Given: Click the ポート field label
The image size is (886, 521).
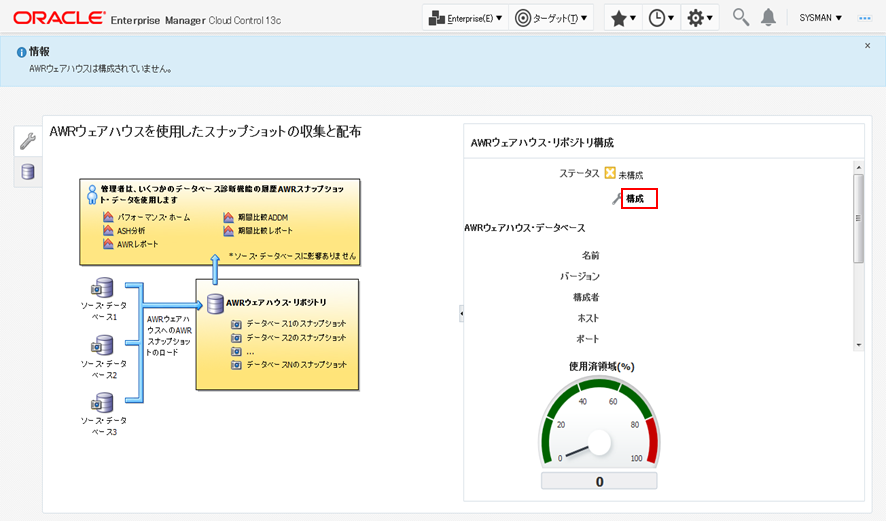Looking at the screenshot, I should 588,339.
